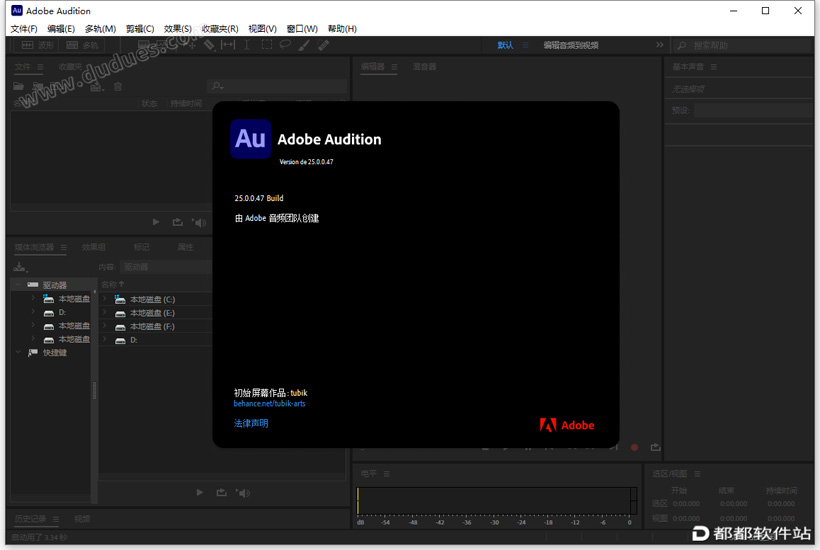
Task: Click the Au logo in the about dialog
Action: click(x=250, y=139)
